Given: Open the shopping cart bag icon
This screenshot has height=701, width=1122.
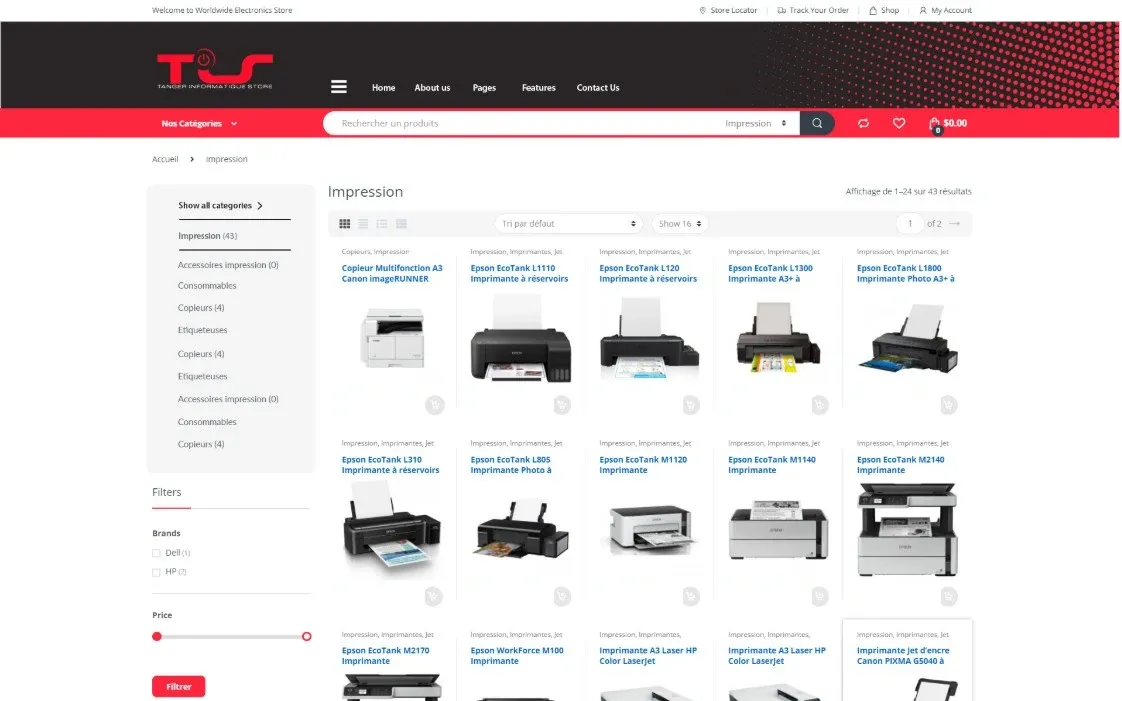Looking at the screenshot, I should coord(935,124).
